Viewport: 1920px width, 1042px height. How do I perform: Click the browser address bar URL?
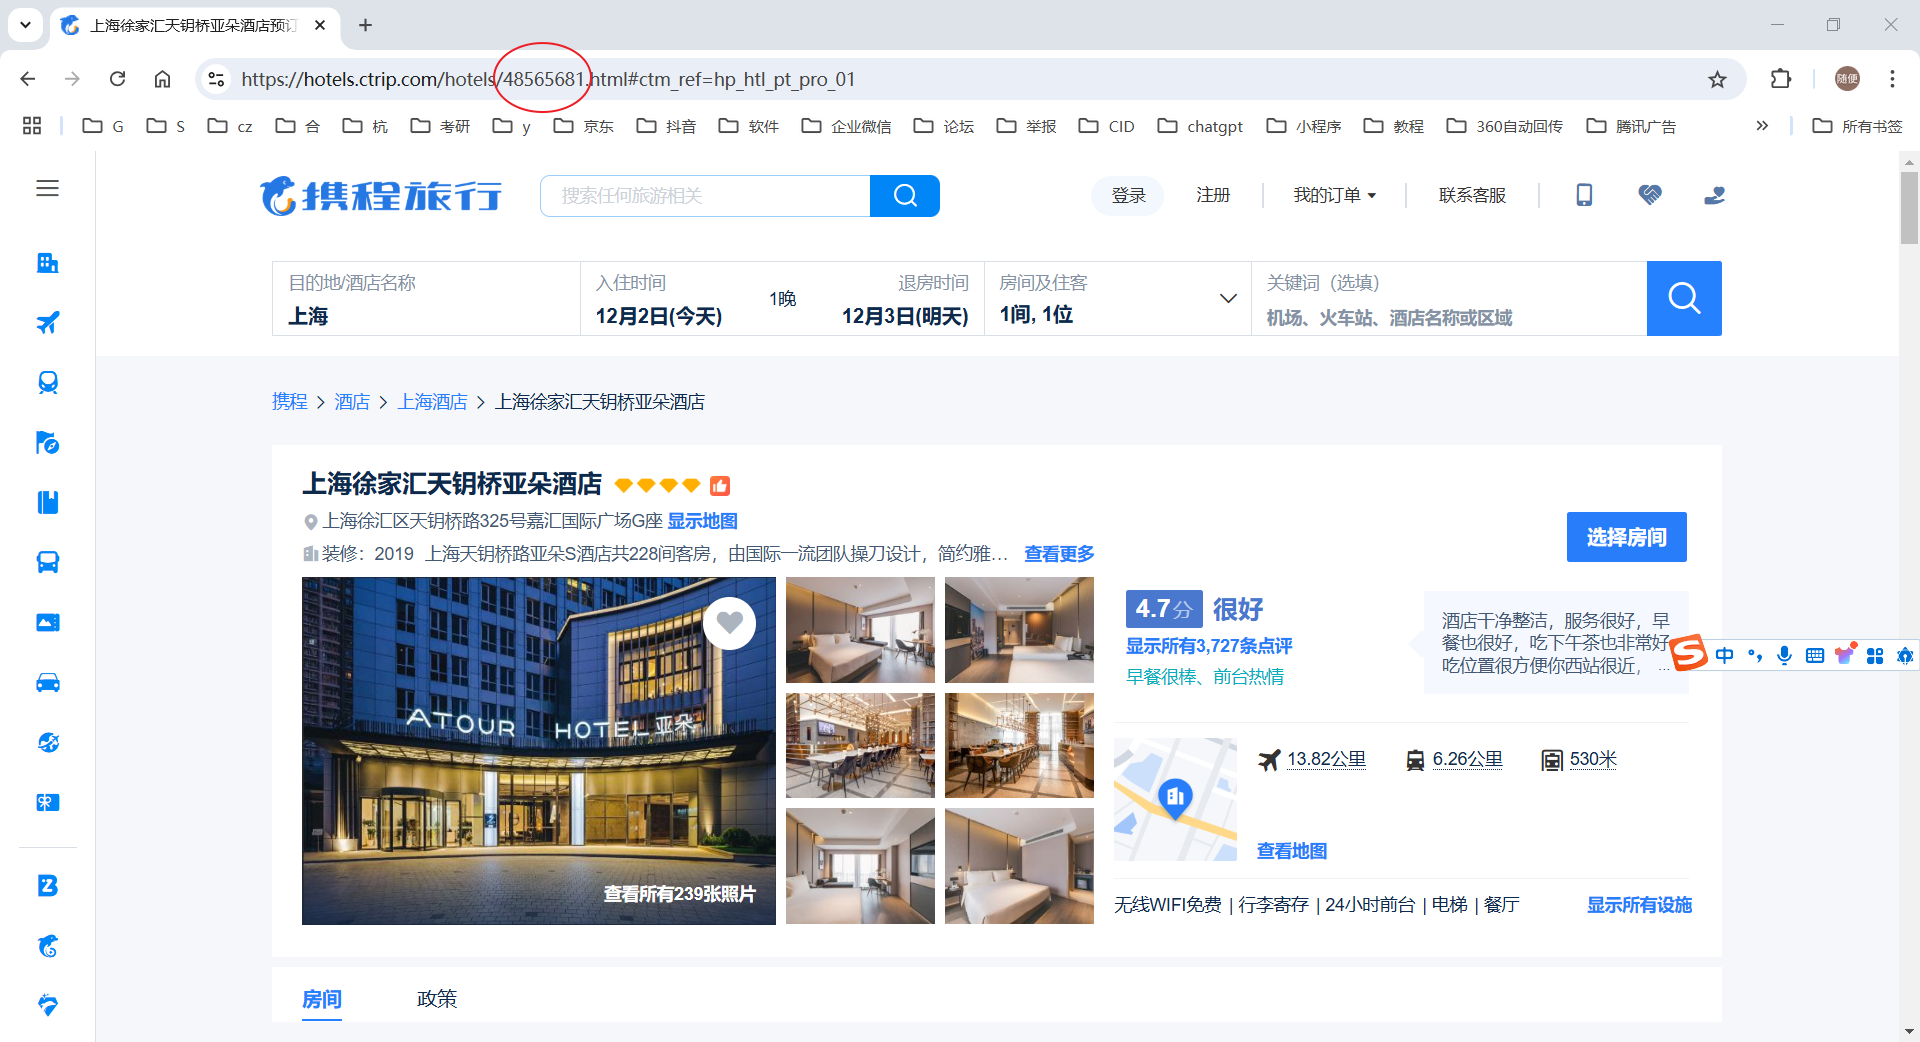coord(548,79)
